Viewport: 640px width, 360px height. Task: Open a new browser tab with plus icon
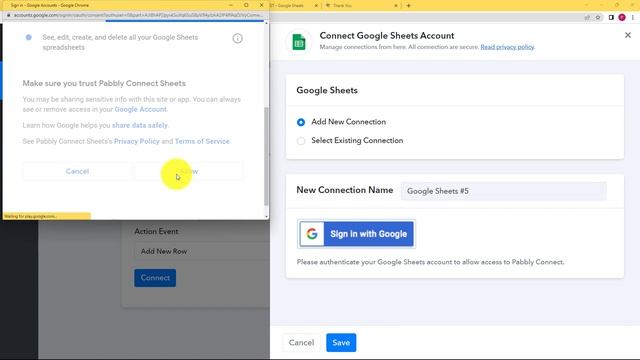click(x=408, y=6)
